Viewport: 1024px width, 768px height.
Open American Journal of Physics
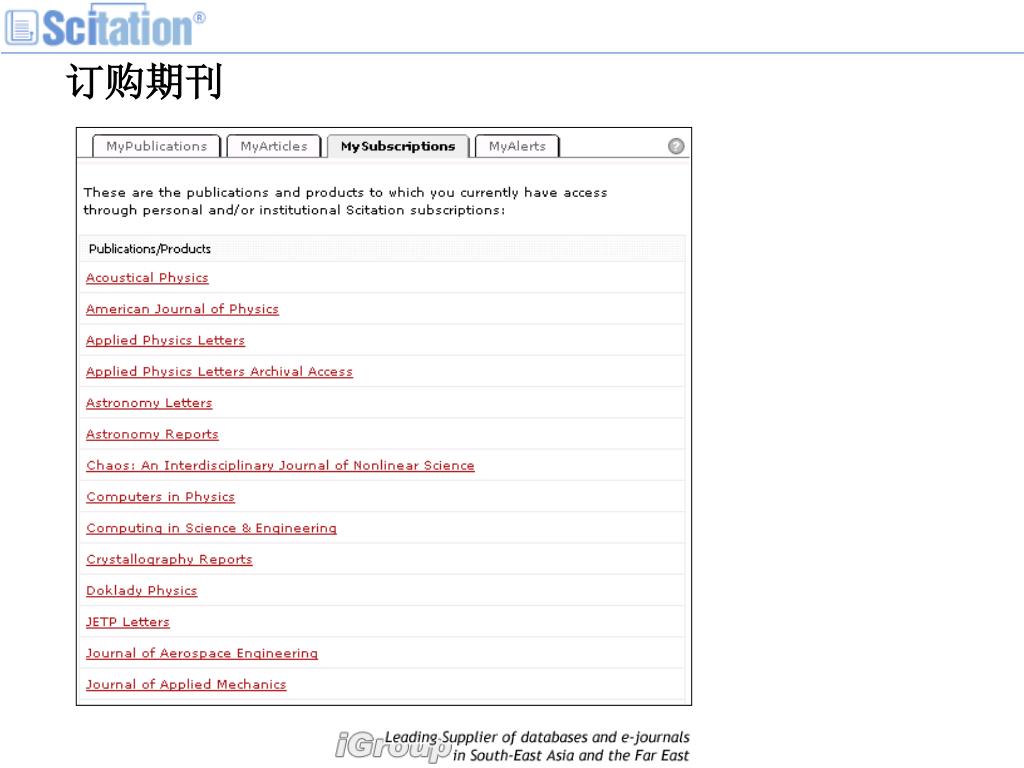182,309
